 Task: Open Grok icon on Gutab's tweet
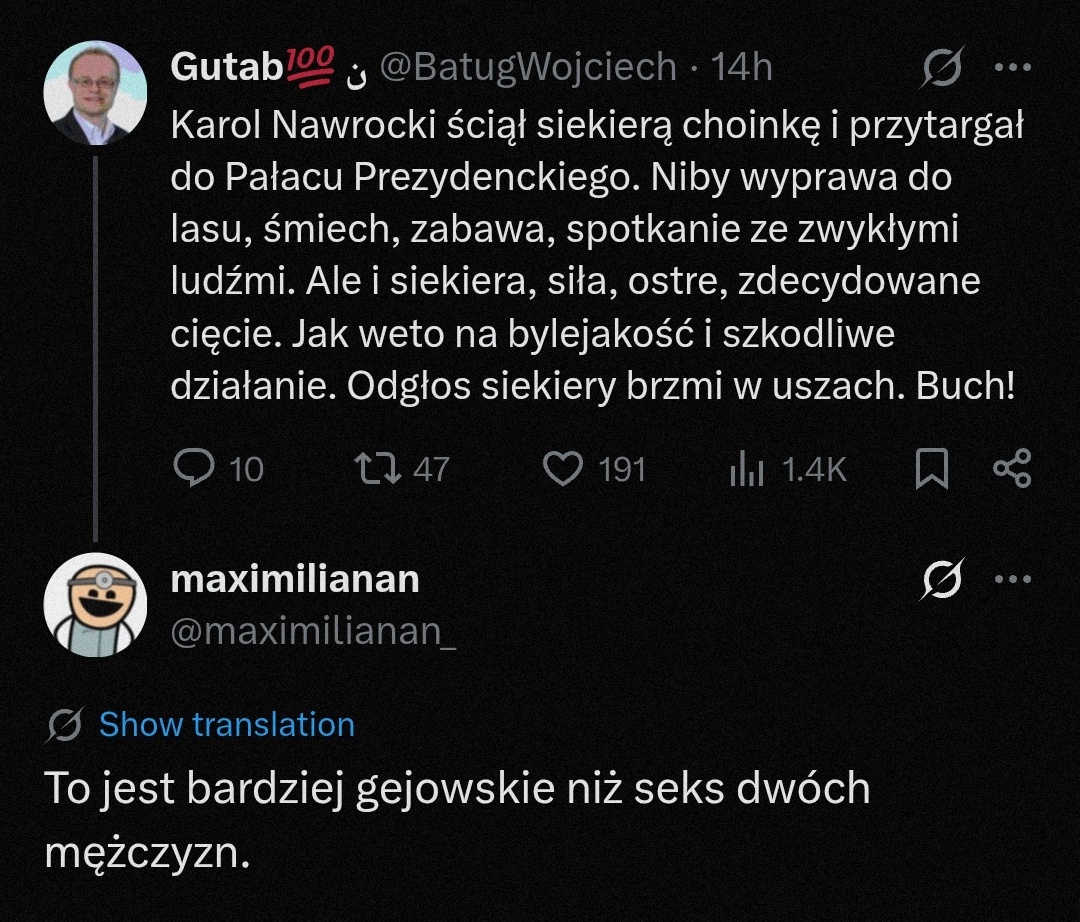[941, 69]
